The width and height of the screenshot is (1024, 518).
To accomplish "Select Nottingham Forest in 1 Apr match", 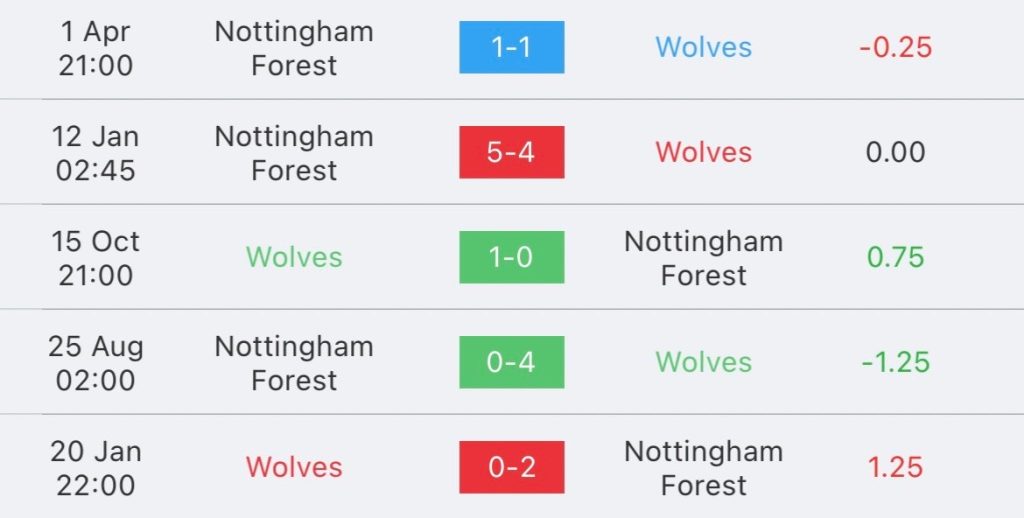I will click(x=294, y=48).
